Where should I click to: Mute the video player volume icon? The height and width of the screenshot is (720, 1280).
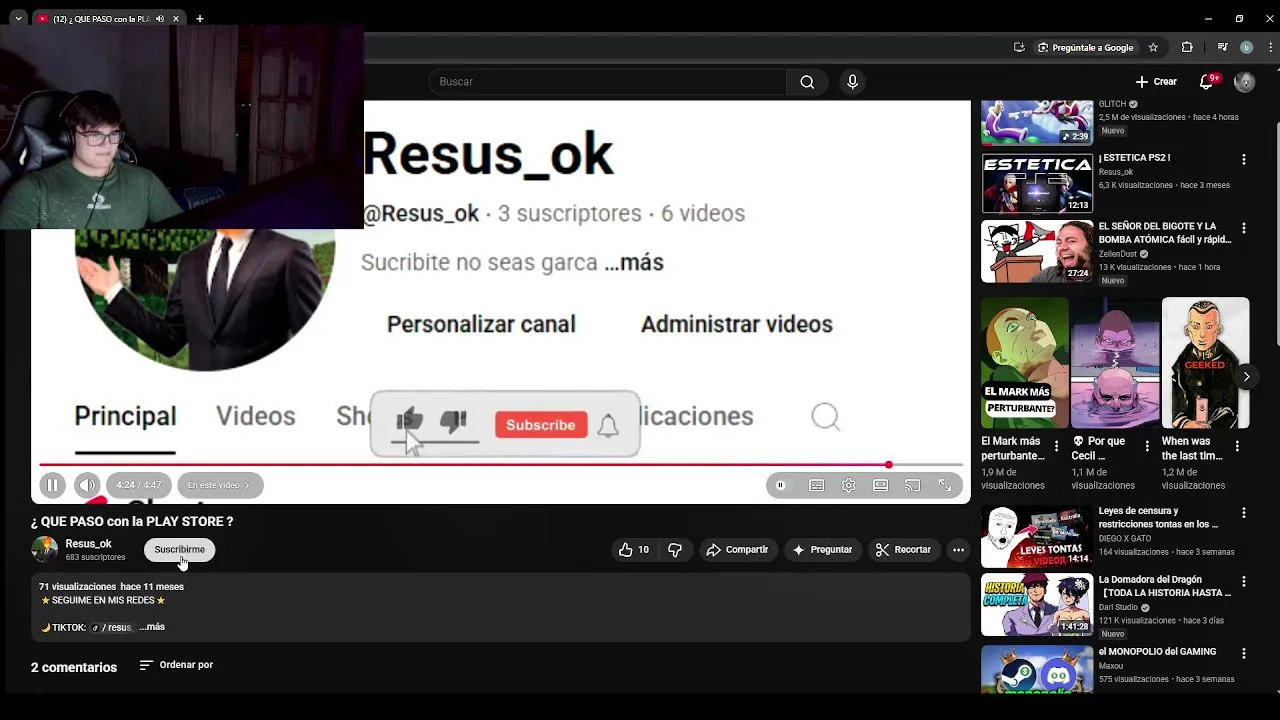click(87, 485)
